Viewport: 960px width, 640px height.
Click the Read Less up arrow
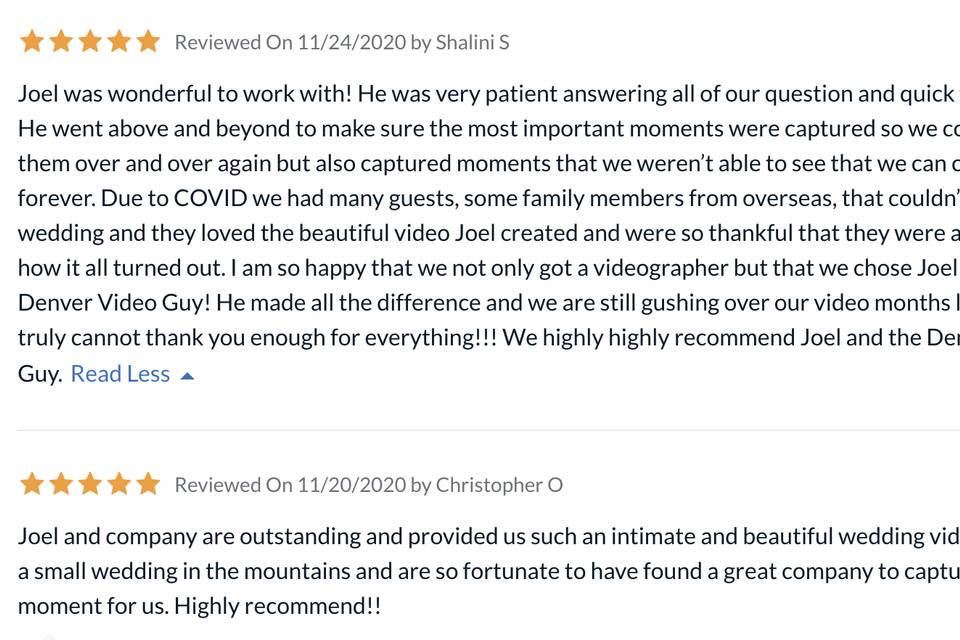pyautogui.click(x=187, y=376)
